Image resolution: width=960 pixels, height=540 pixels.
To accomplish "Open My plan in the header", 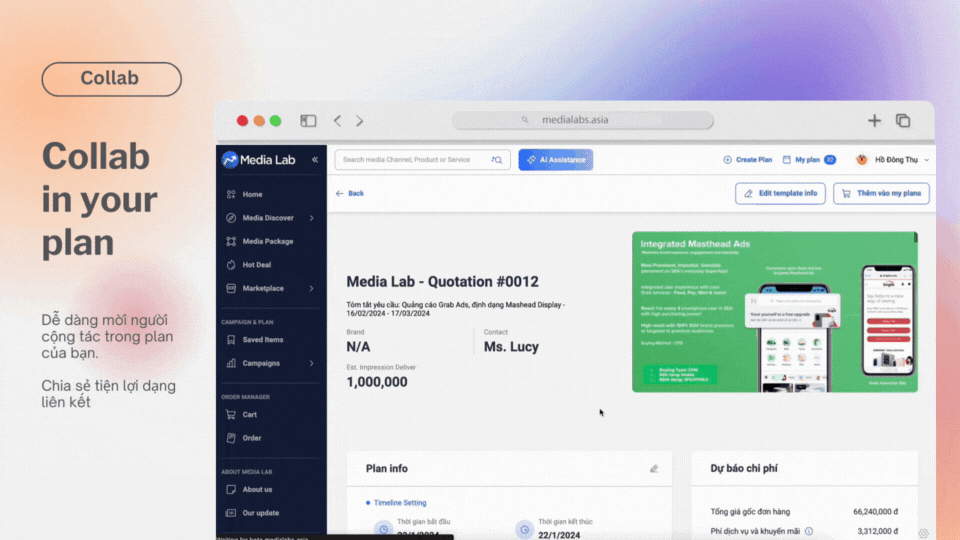I will [809, 160].
